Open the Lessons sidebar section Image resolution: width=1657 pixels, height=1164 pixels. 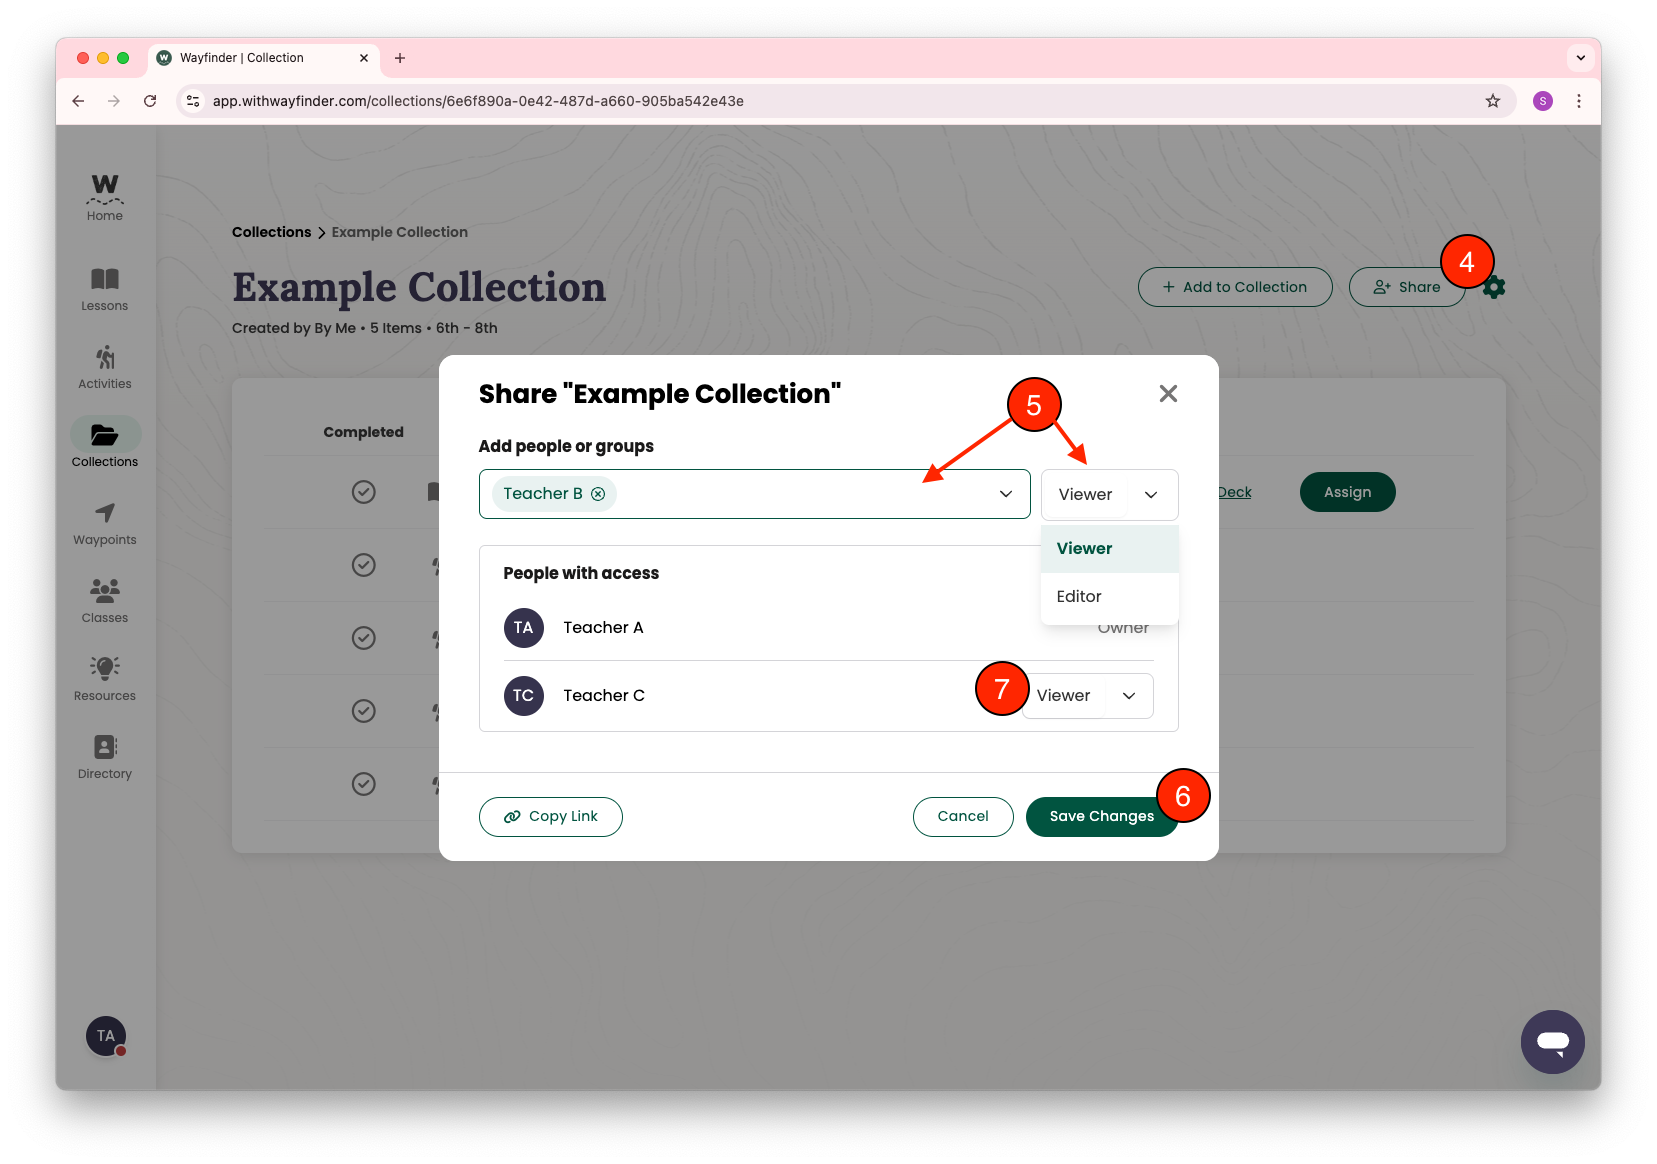105,289
